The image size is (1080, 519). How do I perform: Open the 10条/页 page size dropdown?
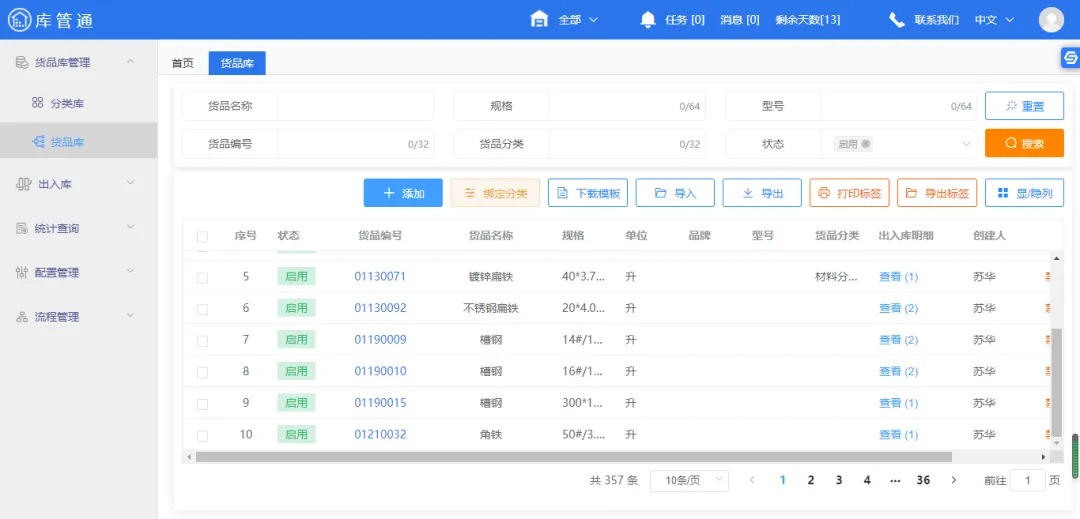click(x=689, y=481)
